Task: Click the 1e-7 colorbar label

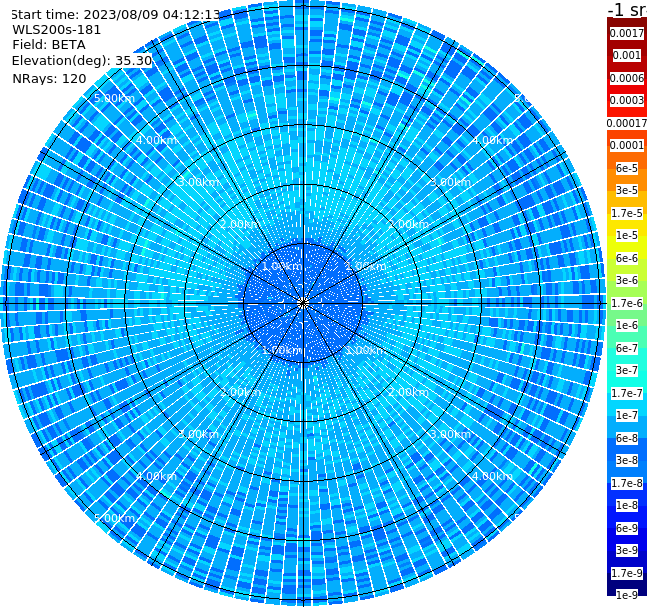Action: pyautogui.click(x=627, y=415)
